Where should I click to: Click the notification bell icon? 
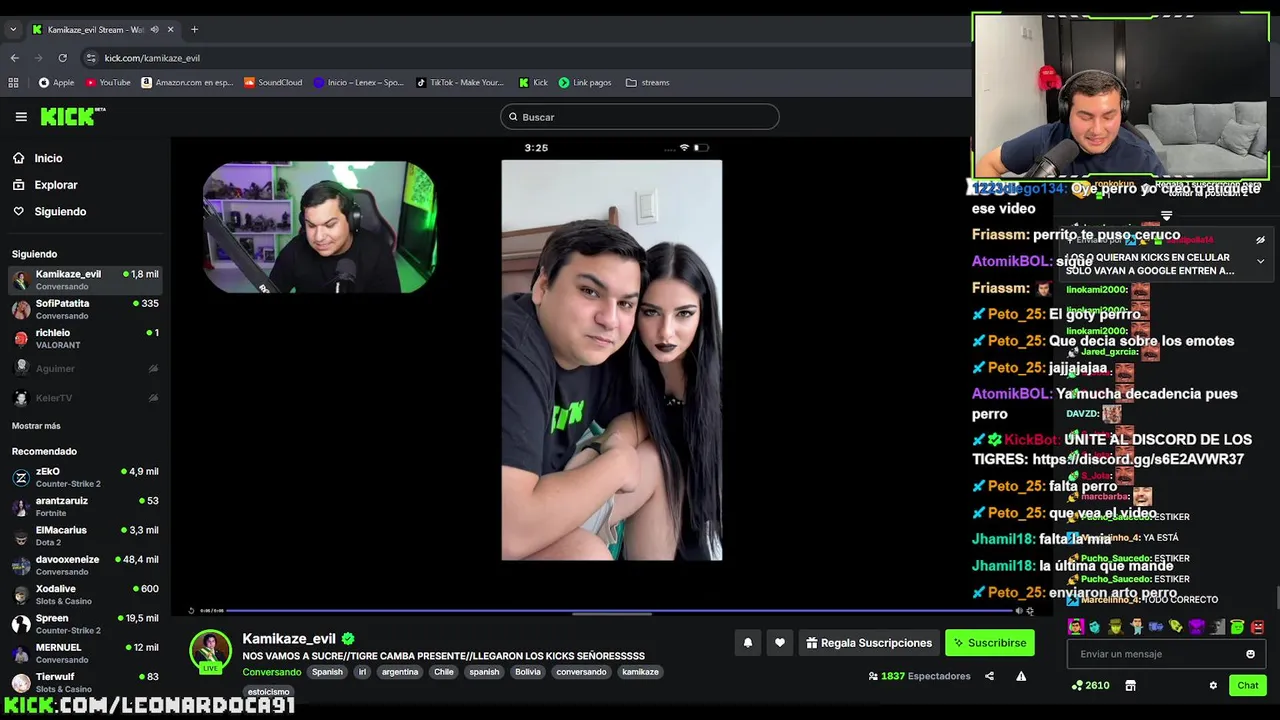747,643
